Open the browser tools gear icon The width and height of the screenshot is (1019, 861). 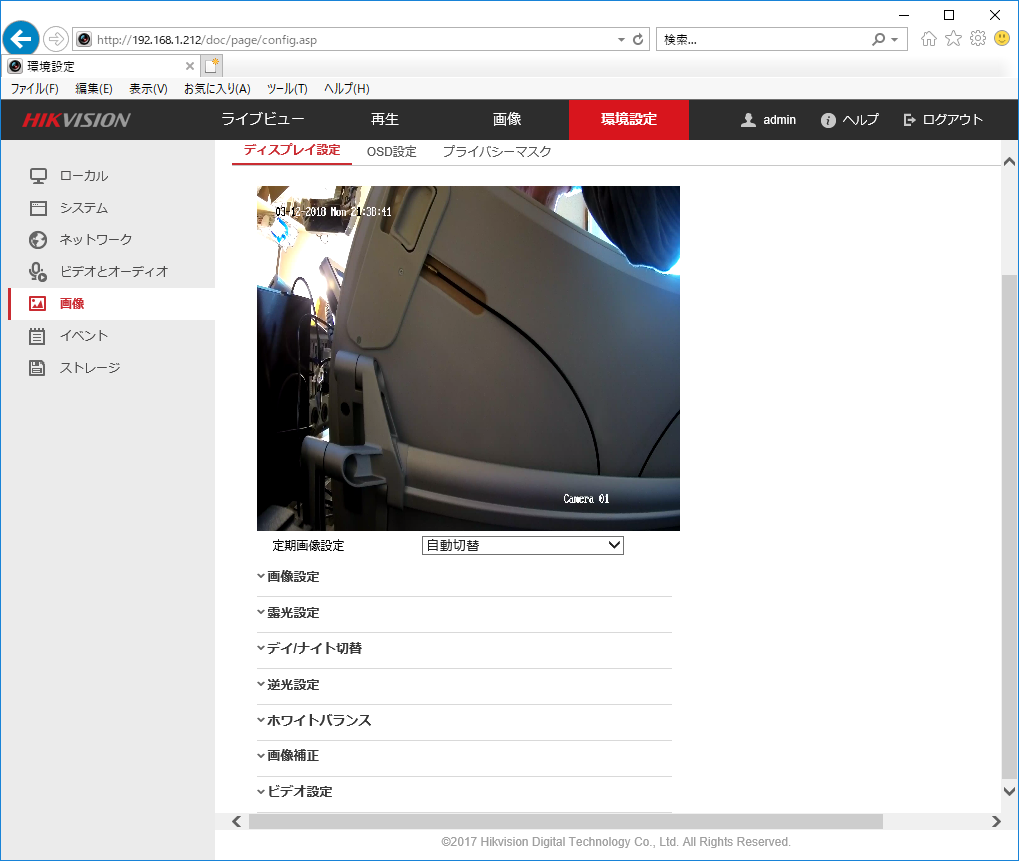tap(977, 39)
